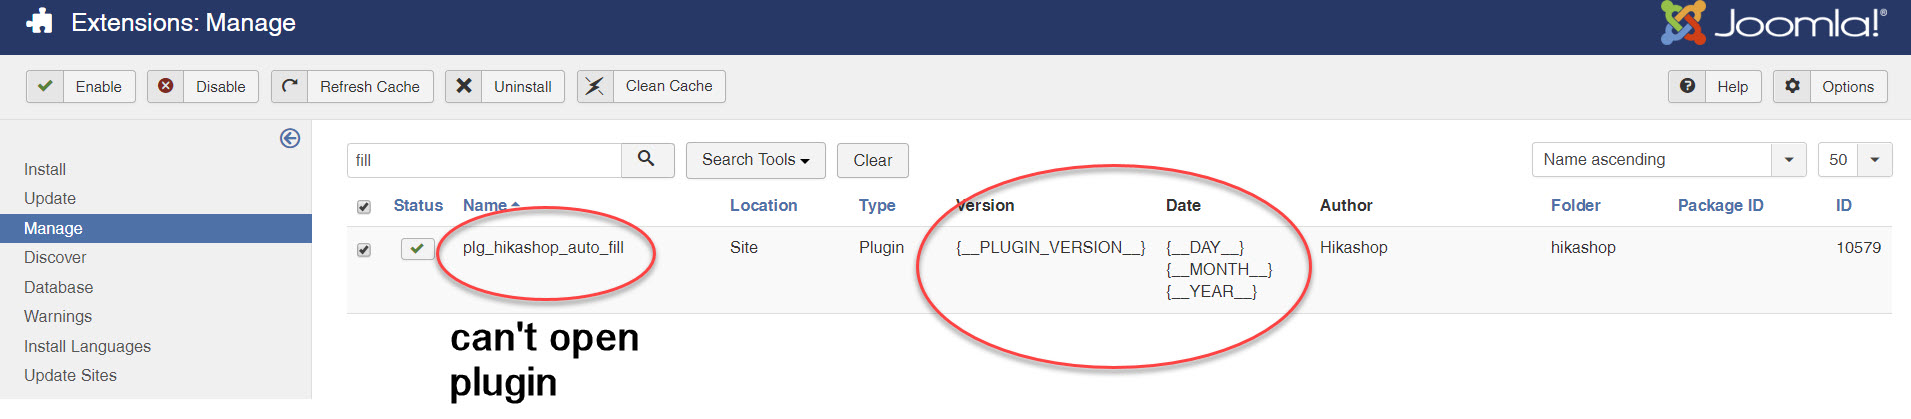Click the Hikashop author cell
1911x419 pixels.
tap(1353, 248)
